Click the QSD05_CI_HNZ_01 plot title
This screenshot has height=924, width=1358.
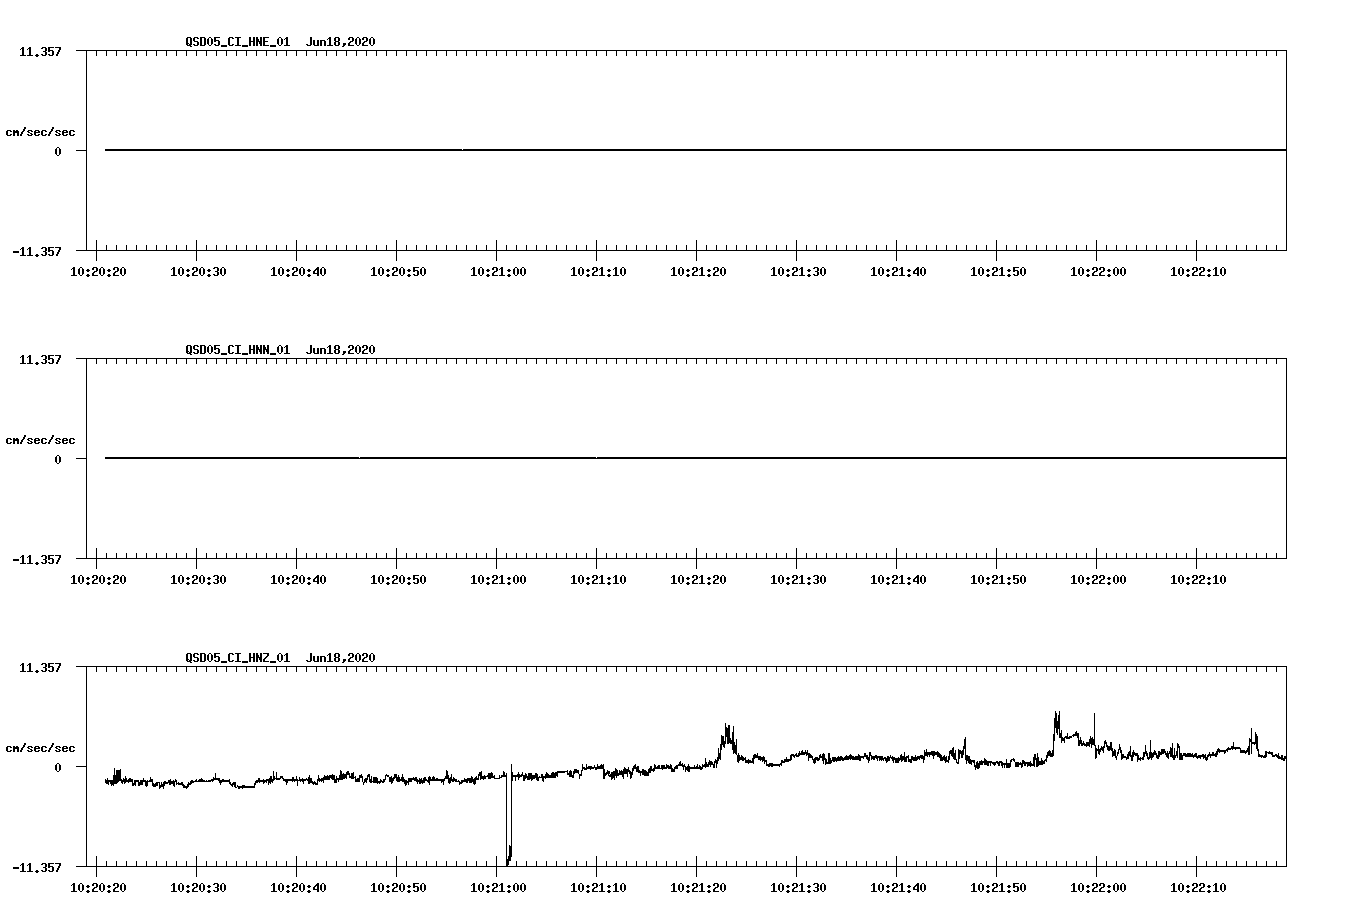(238, 658)
